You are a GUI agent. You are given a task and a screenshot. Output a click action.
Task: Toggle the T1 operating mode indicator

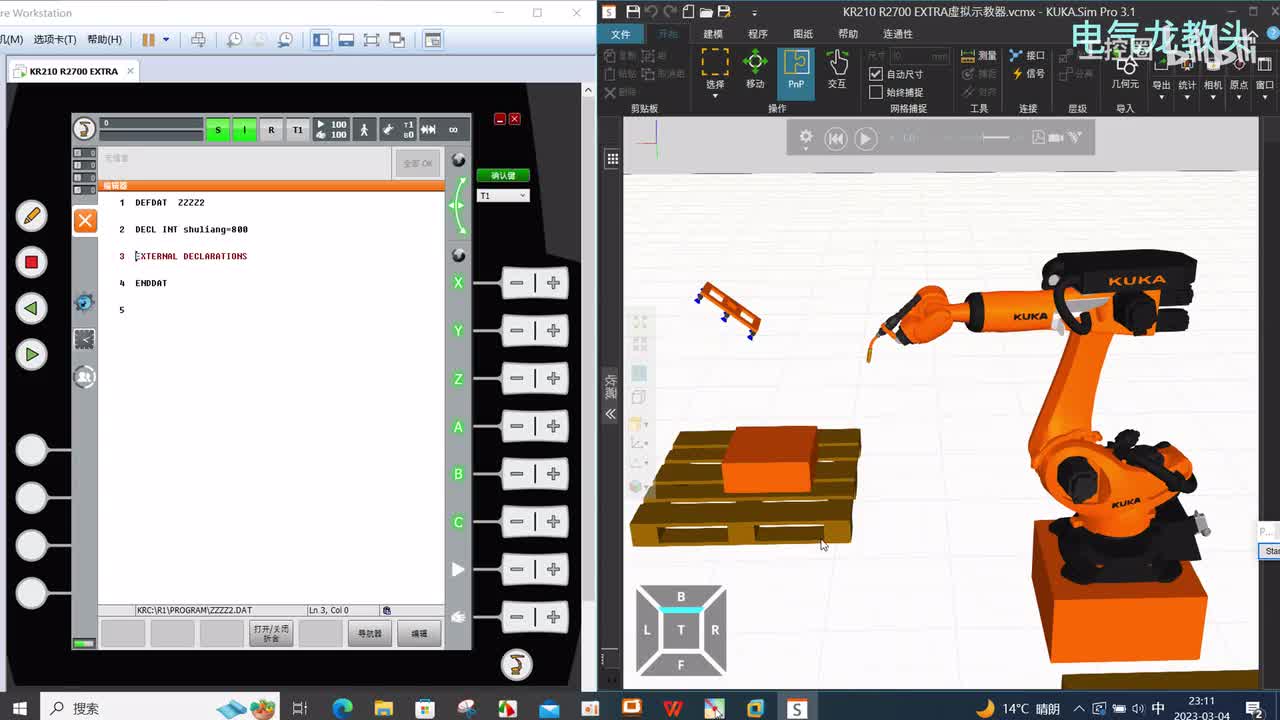[297, 129]
